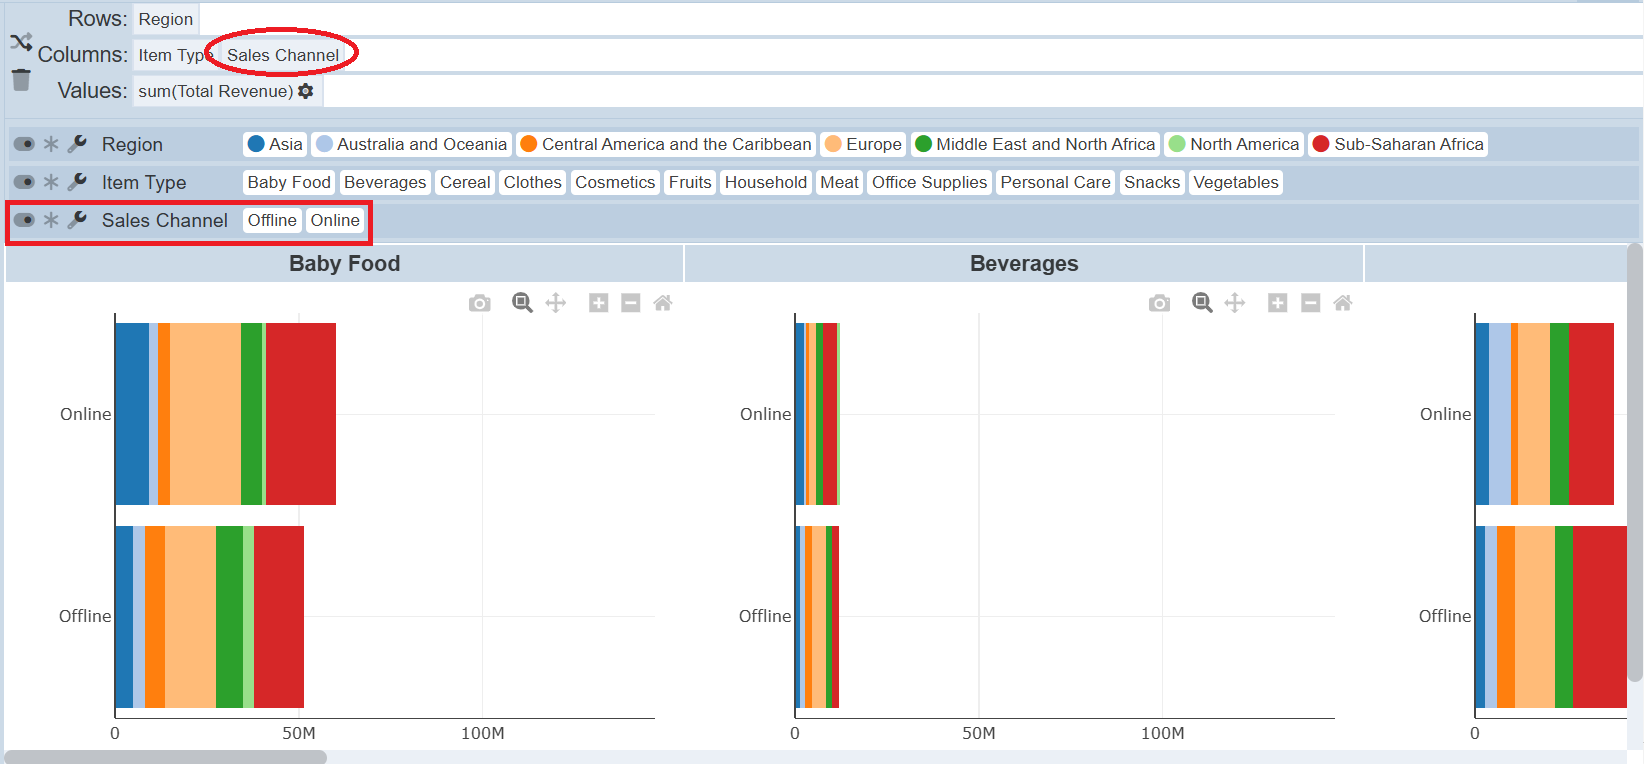Image resolution: width=1644 pixels, height=764 pixels.
Task: Open the gear settings on sum(Total Revenue)
Action: (306, 91)
